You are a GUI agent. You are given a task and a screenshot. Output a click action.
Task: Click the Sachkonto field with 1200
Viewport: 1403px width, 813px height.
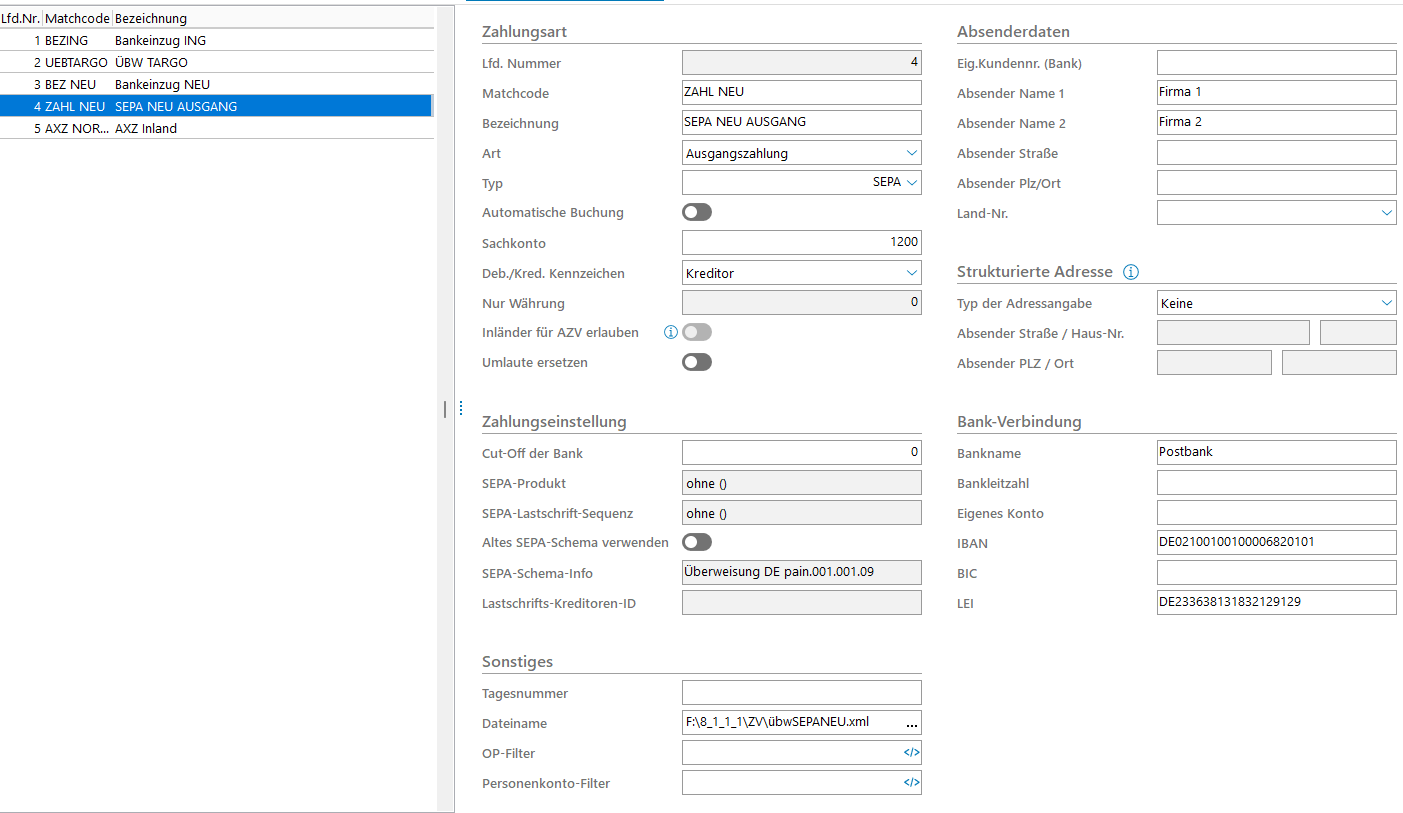coord(801,242)
